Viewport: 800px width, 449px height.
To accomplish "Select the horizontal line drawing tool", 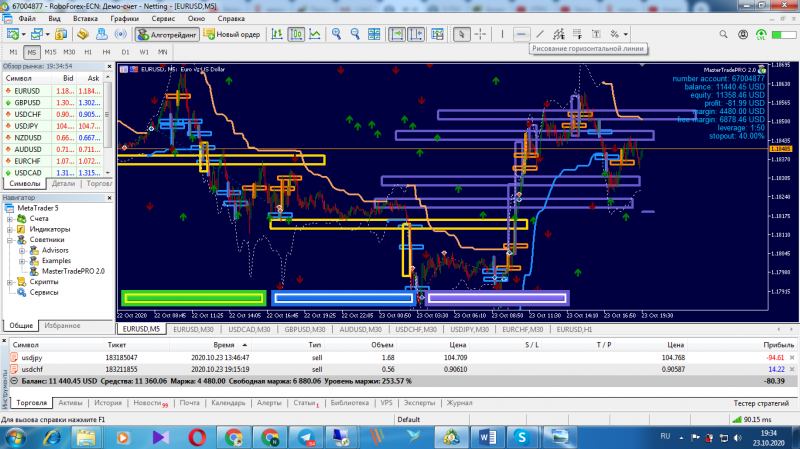I will [x=521, y=34].
